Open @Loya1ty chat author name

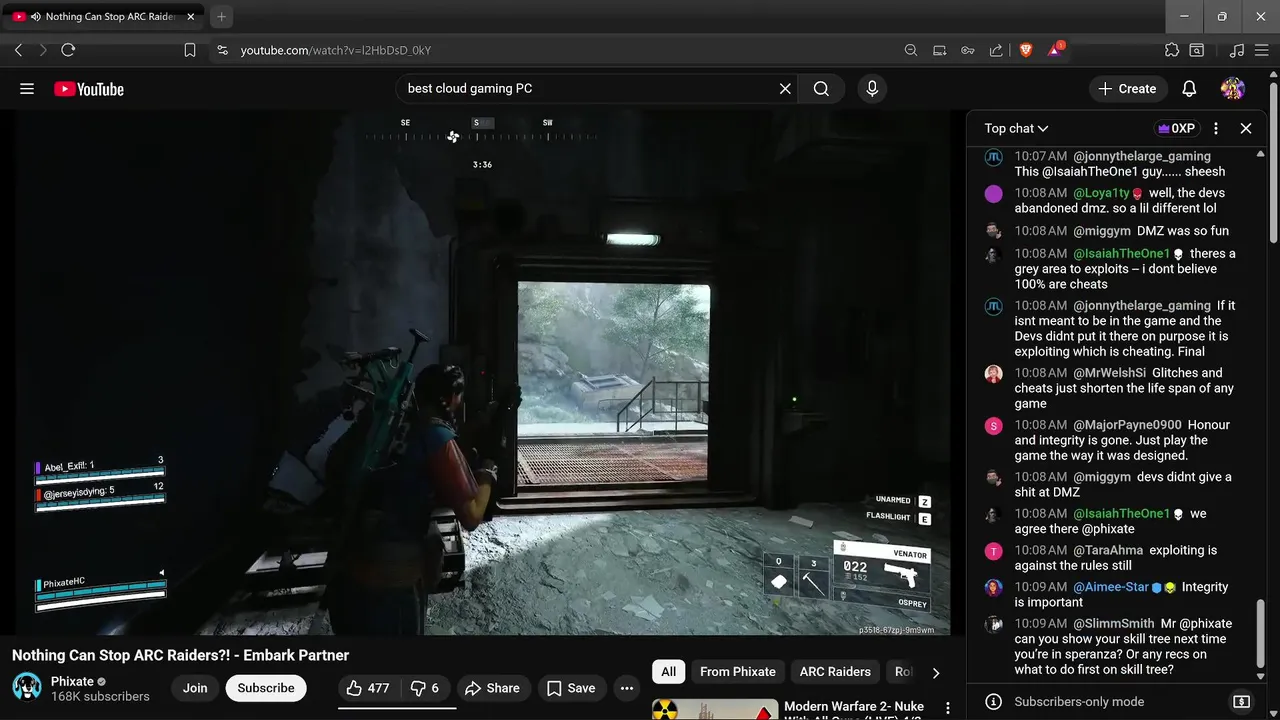point(1101,193)
